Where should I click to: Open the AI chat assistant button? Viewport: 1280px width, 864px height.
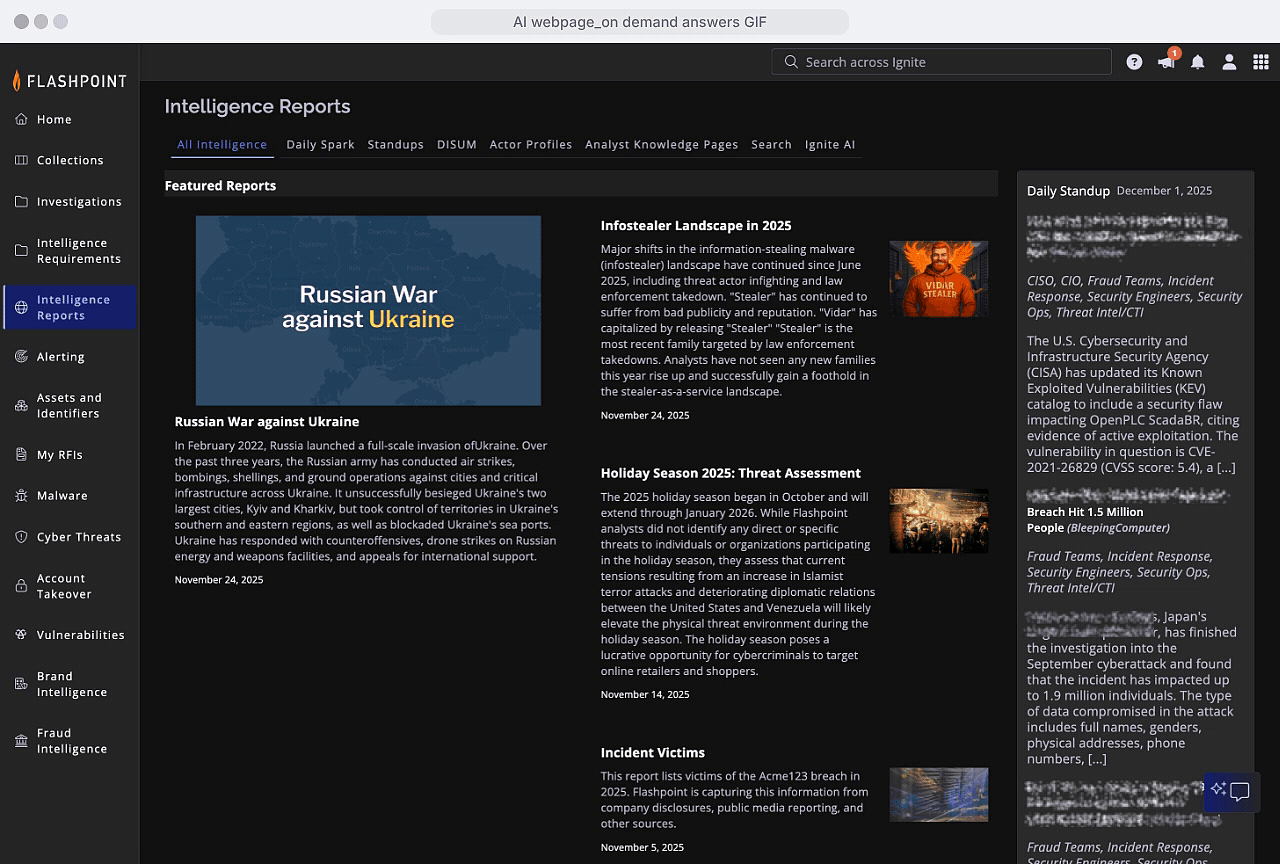coord(1230,791)
